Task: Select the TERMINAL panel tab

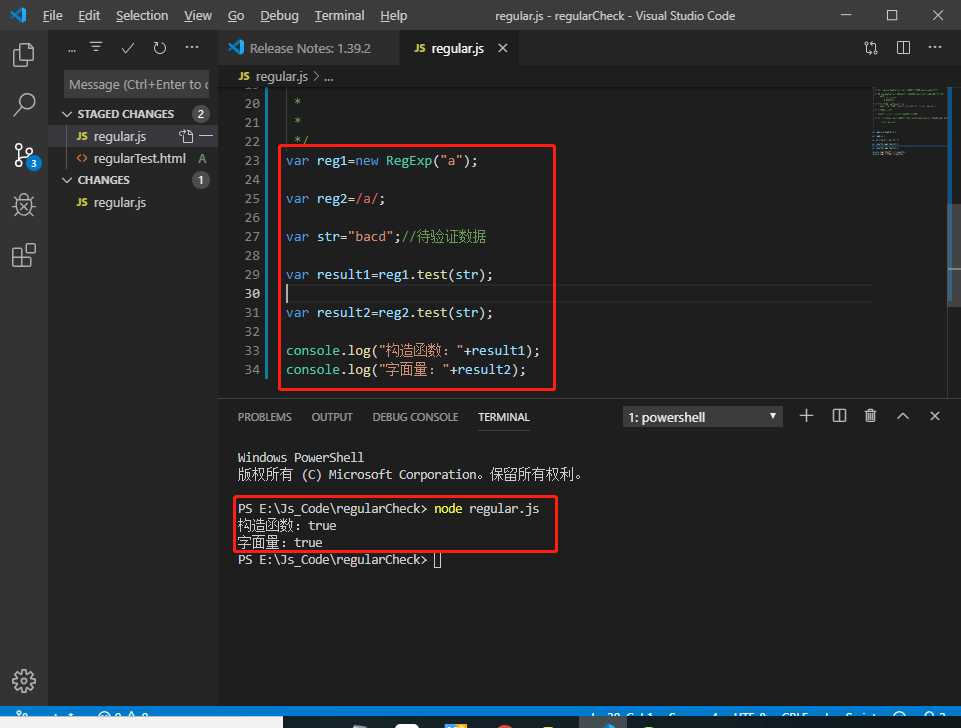Action: [504, 417]
